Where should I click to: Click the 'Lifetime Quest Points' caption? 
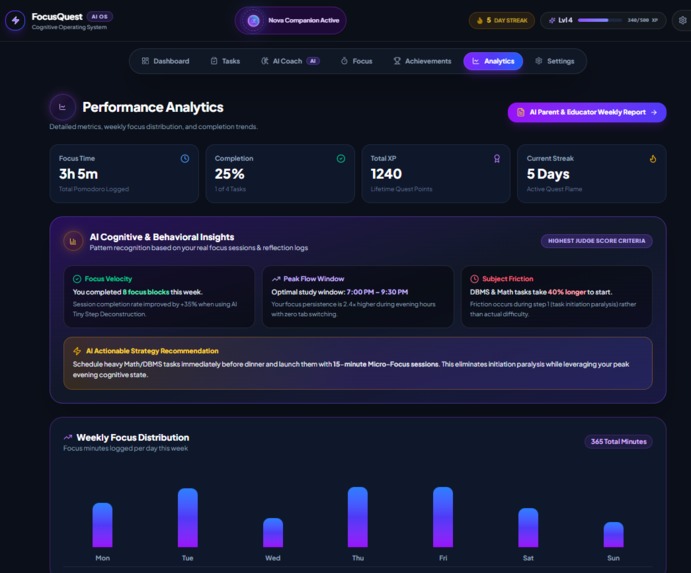click(x=401, y=189)
